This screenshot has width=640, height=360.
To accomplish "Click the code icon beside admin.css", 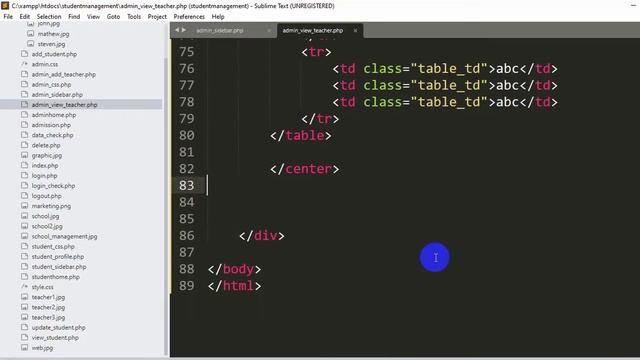I will pyautogui.click(x=24, y=64).
